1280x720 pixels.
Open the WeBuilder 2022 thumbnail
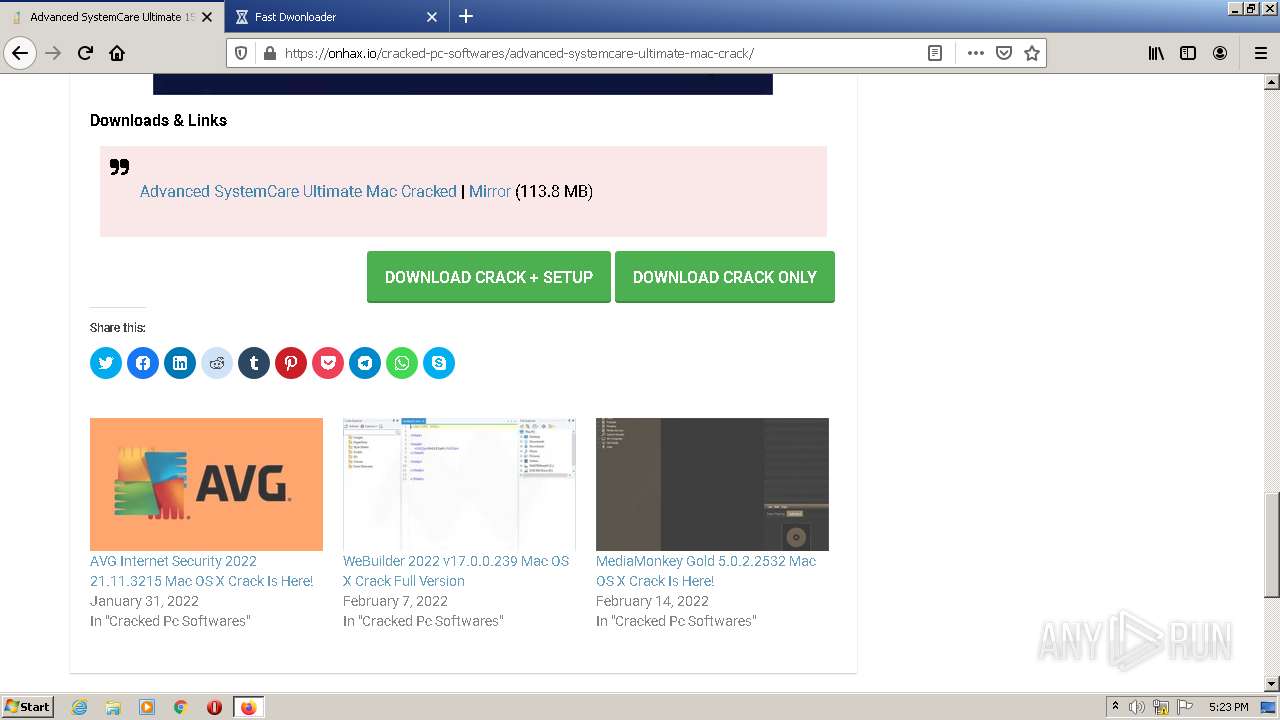pos(459,484)
